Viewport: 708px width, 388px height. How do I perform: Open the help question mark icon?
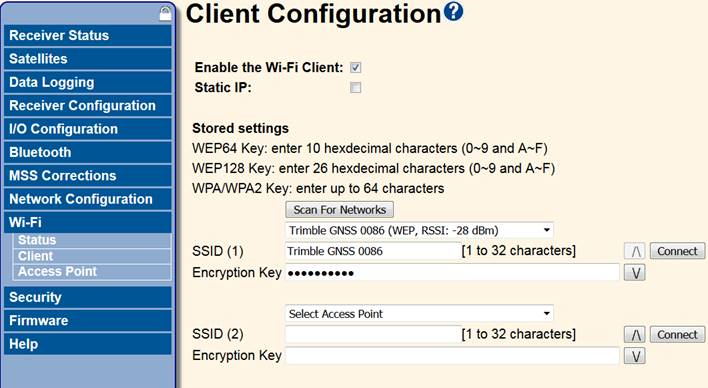pyautogui.click(x=453, y=11)
